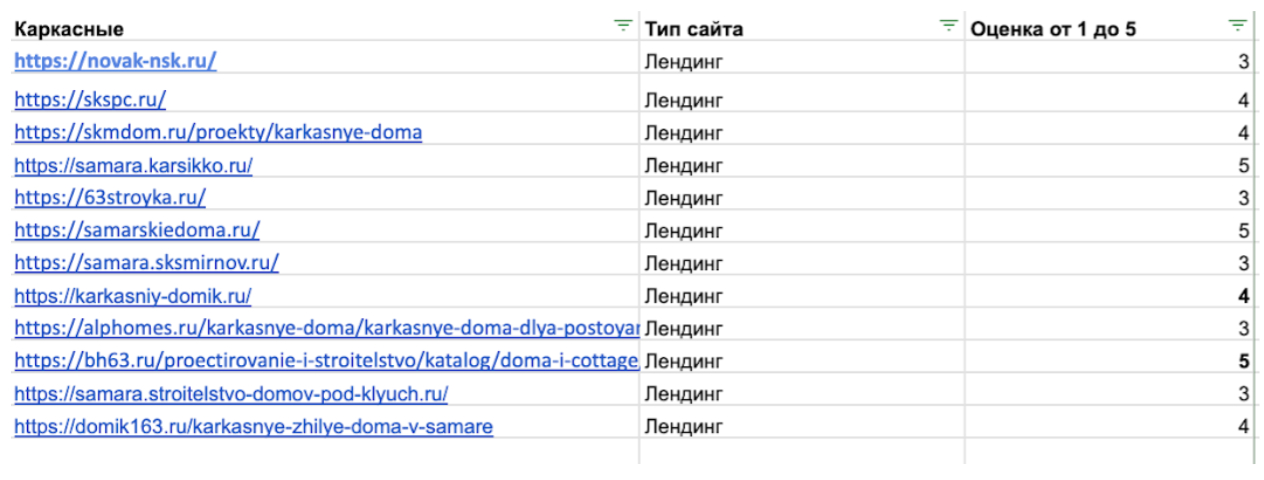1264x480 pixels.
Task: Open the bh63.ru katalog link
Action: tap(326, 361)
